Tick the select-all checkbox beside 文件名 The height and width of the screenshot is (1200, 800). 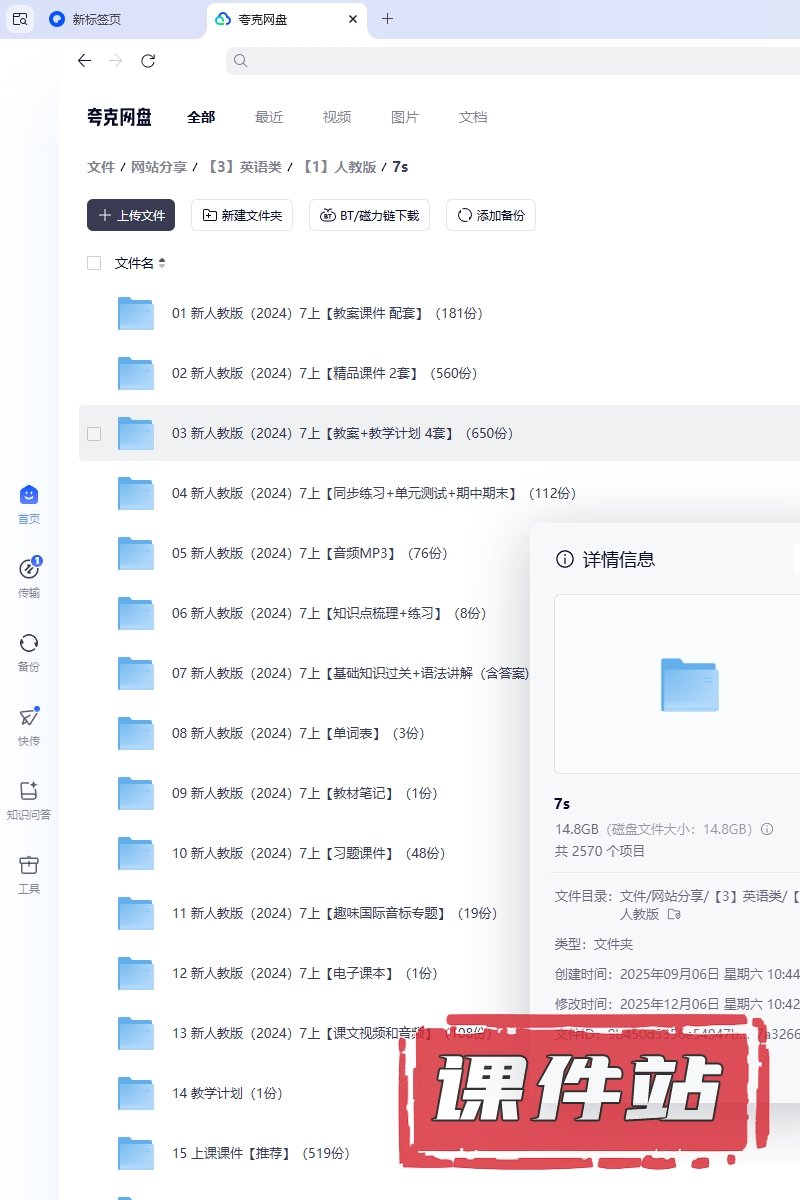pos(94,263)
